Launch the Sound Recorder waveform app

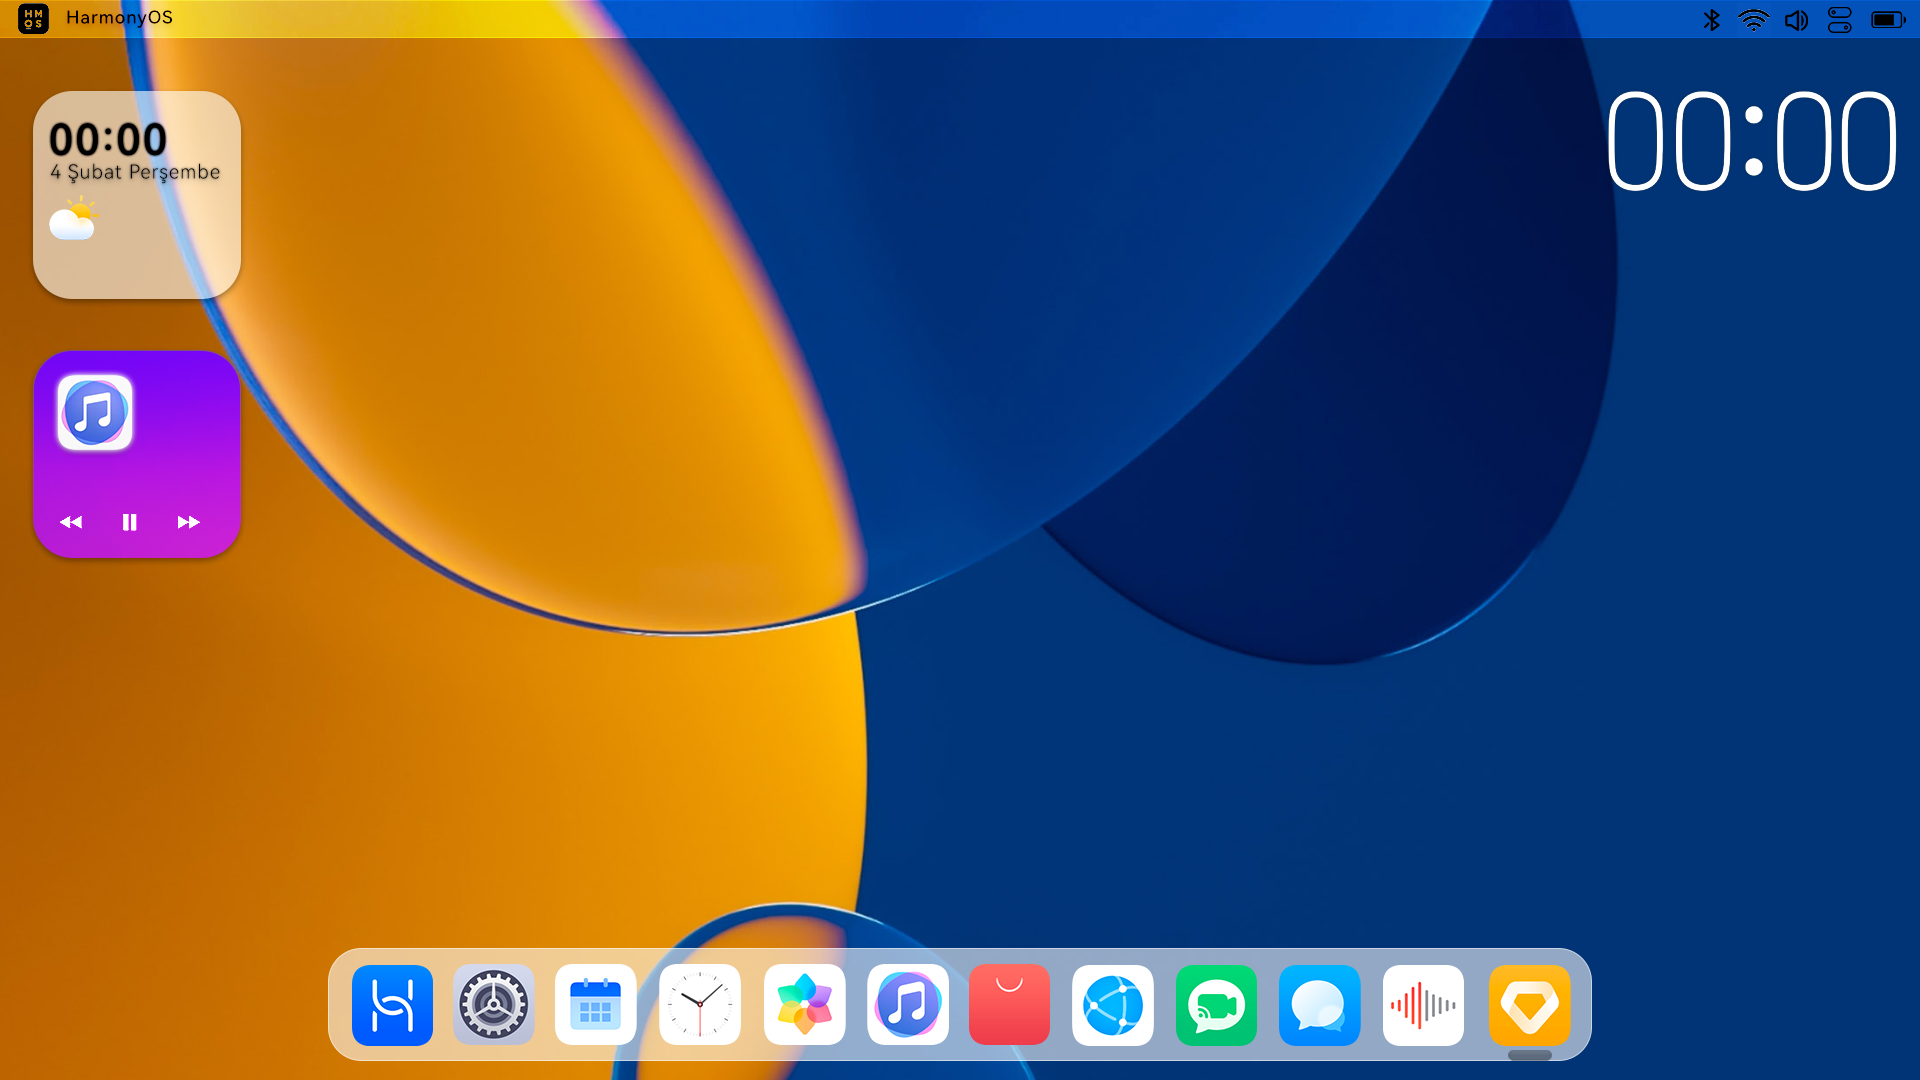click(x=1423, y=1005)
